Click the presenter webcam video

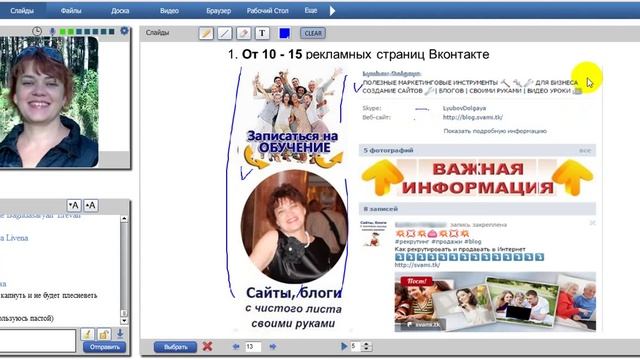tap(49, 102)
